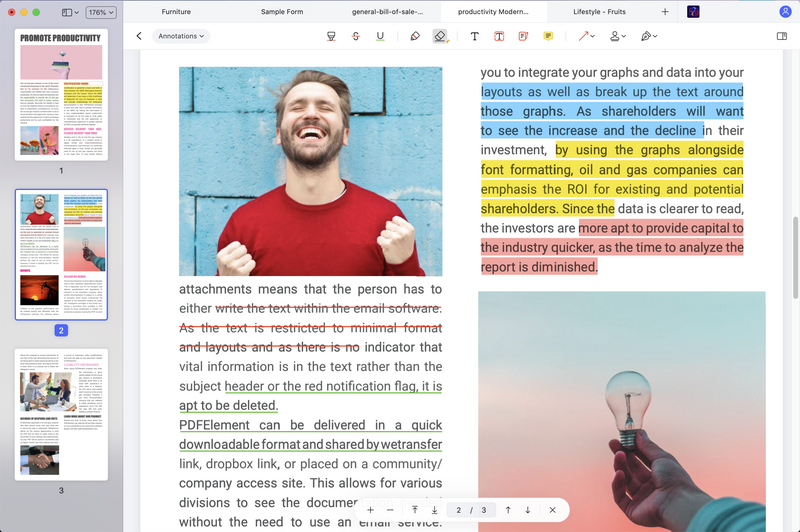
Task: Select the plain text comment tool
Action: click(474, 36)
